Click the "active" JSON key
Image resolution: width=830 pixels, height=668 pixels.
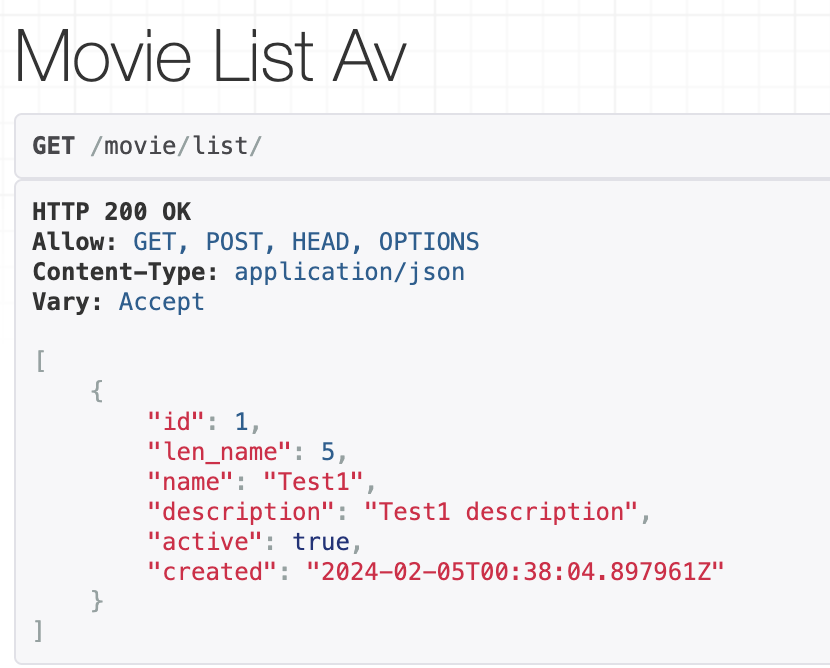(205, 542)
